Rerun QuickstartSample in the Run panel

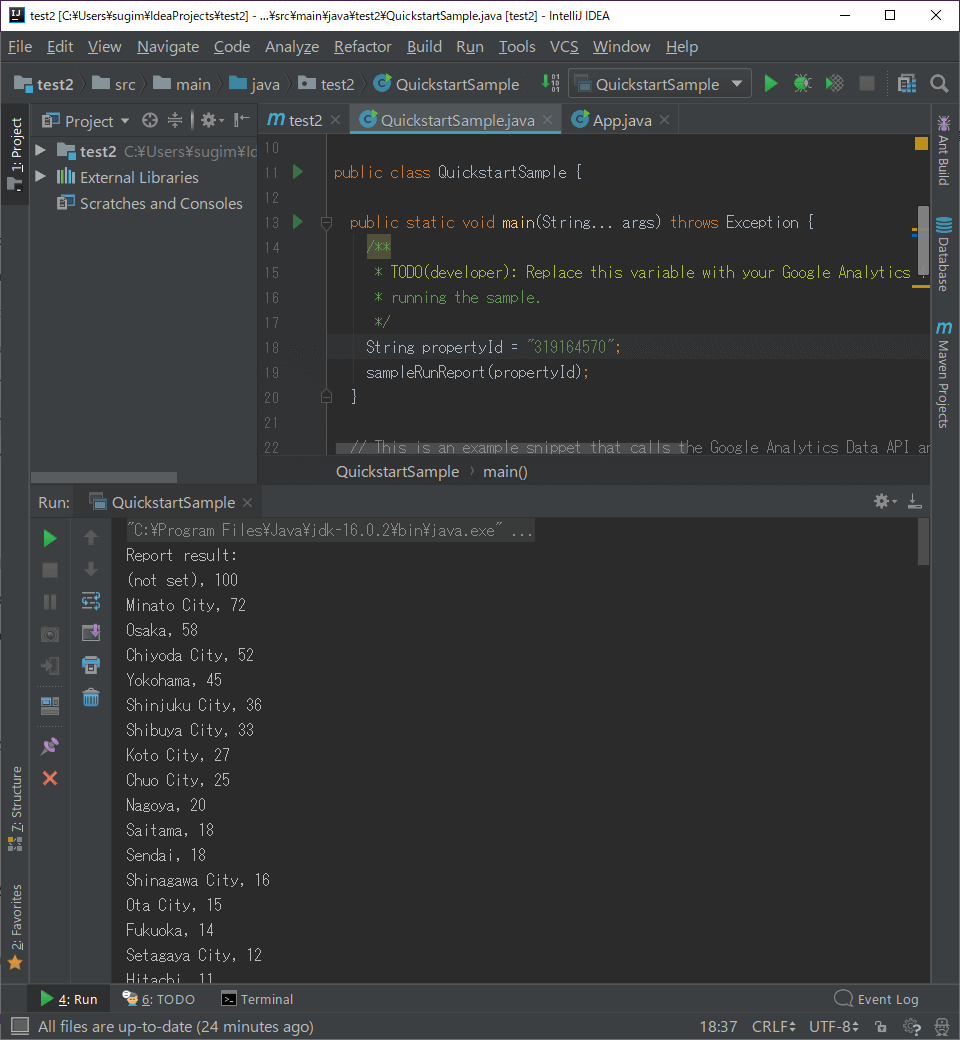click(50, 539)
